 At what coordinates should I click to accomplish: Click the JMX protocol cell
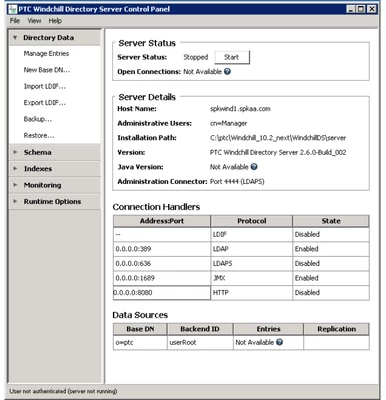pyautogui.click(x=252, y=278)
